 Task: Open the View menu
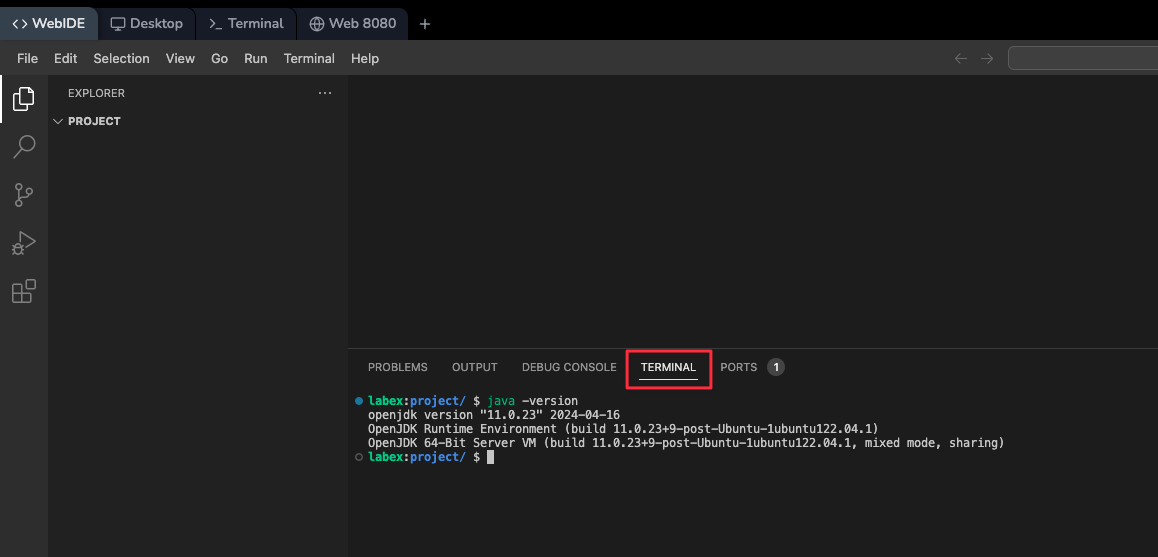180,58
